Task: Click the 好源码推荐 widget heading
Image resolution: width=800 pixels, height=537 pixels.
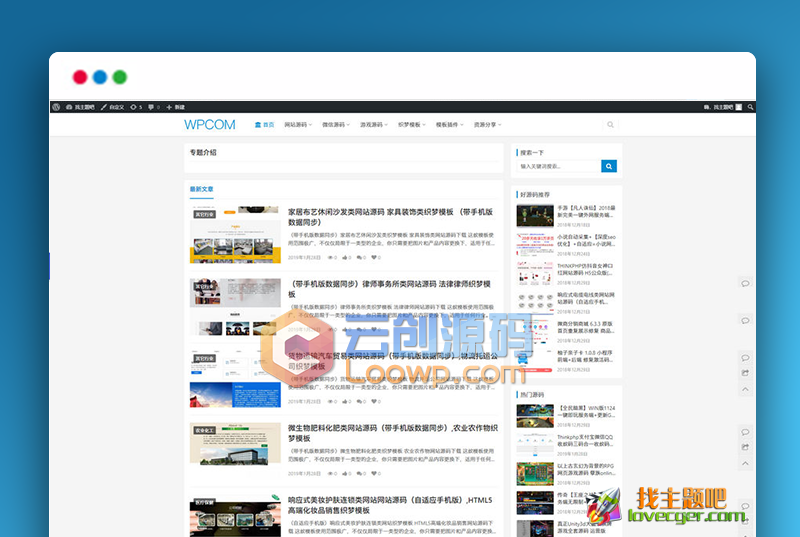Action: (535, 195)
